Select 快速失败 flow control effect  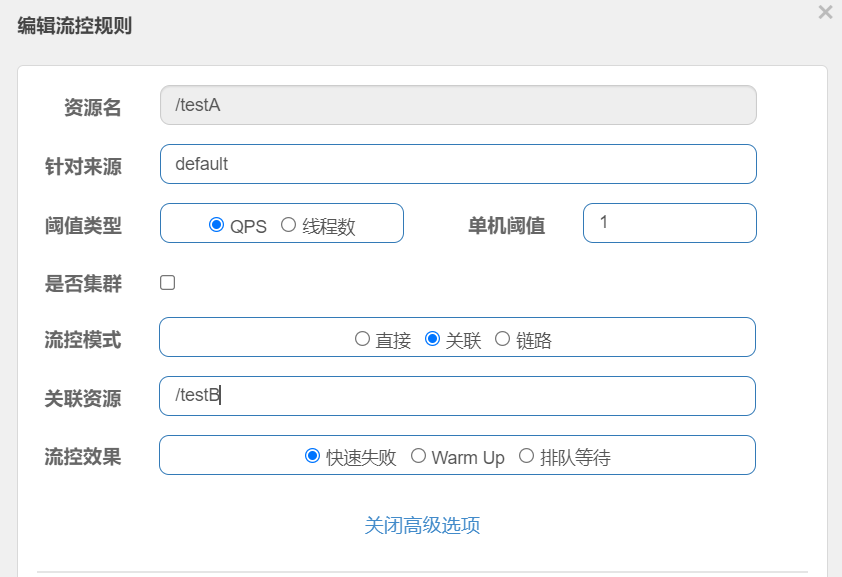312,456
